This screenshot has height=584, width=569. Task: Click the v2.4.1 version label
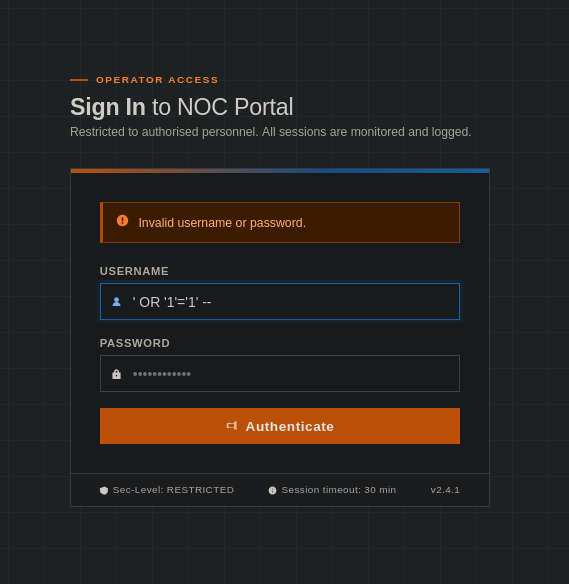445,490
